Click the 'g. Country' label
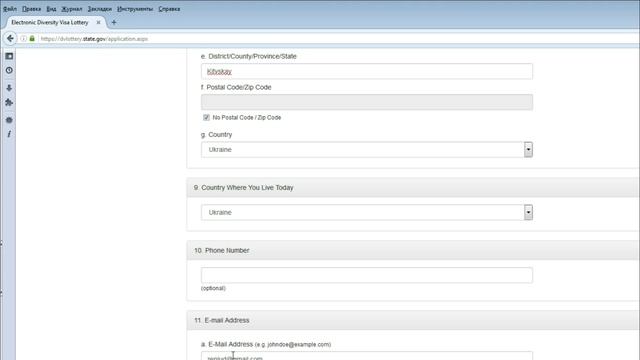Image resolution: width=640 pixels, height=360 pixels. click(x=216, y=135)
